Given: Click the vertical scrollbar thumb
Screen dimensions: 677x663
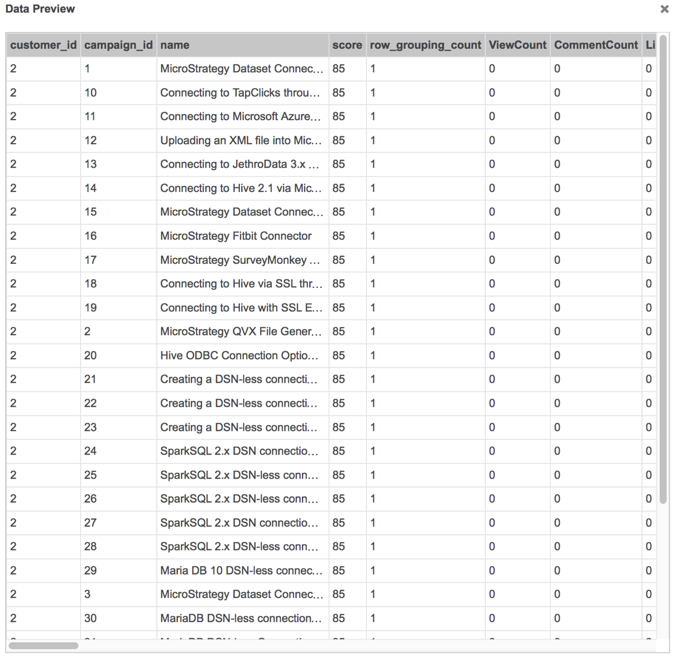Looking at the screenshot, I should point(664,270).
